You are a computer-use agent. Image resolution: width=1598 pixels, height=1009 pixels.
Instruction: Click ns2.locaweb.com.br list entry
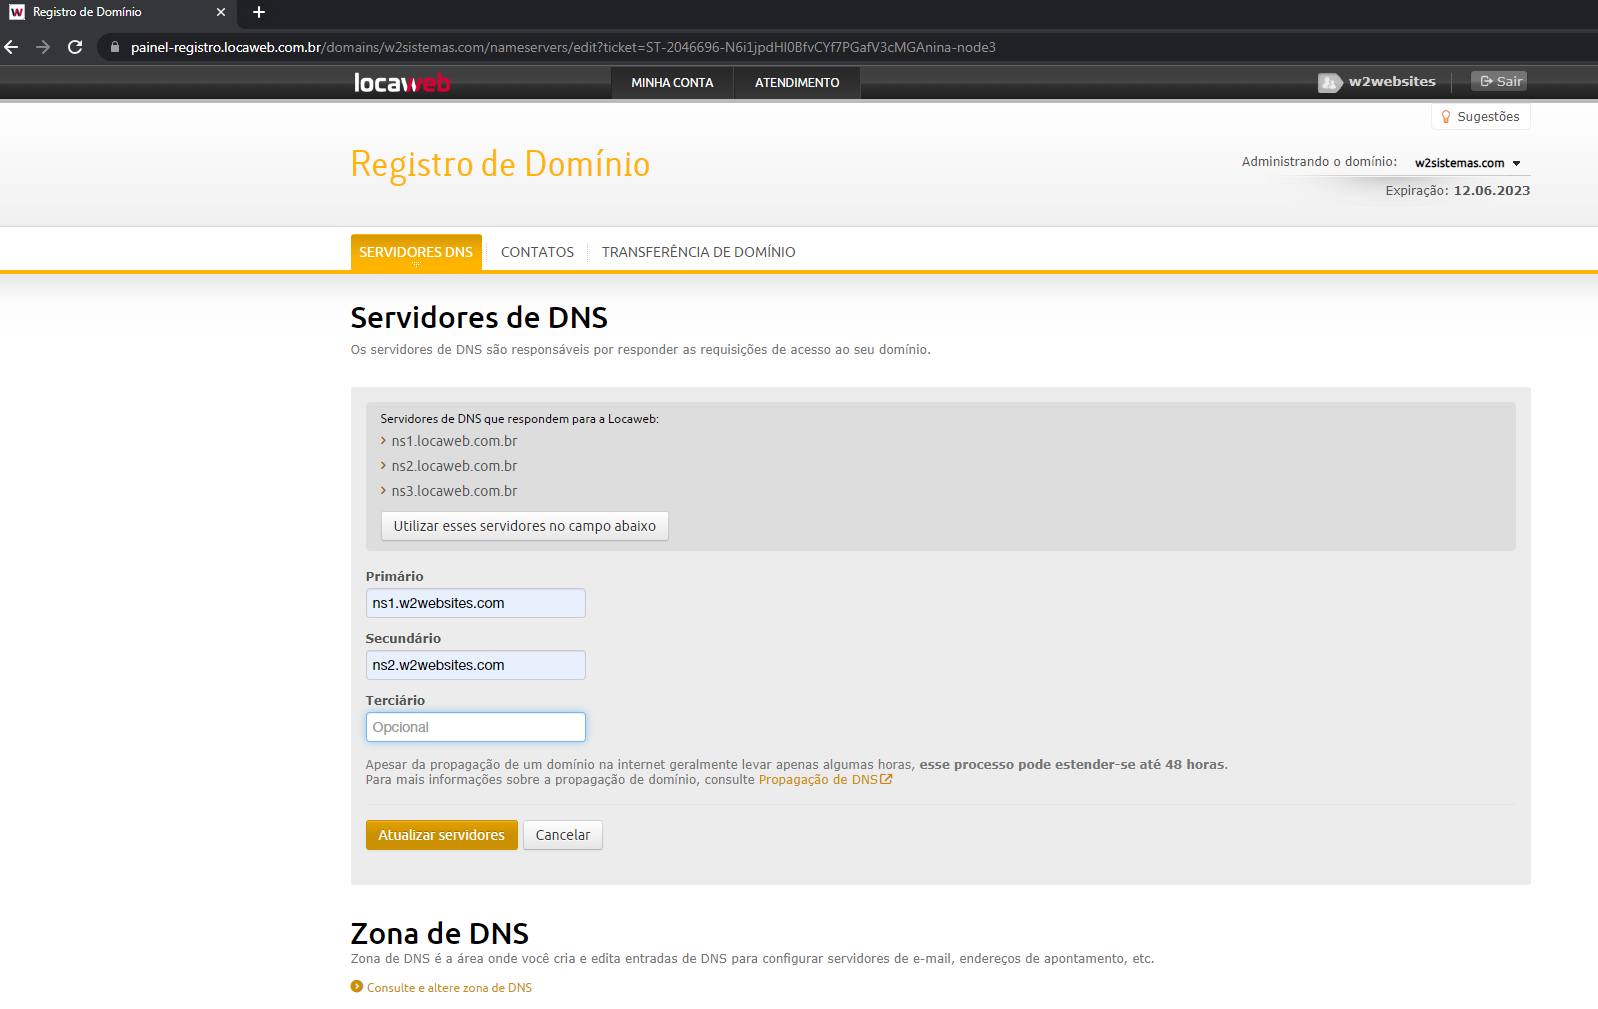click(454, 466)
